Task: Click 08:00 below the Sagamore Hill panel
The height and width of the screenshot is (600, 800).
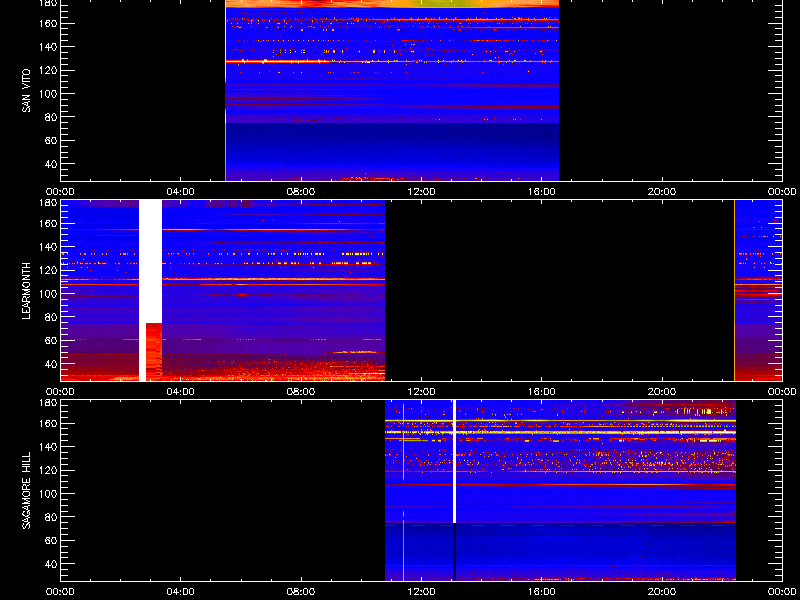Action: coord(301,592)
